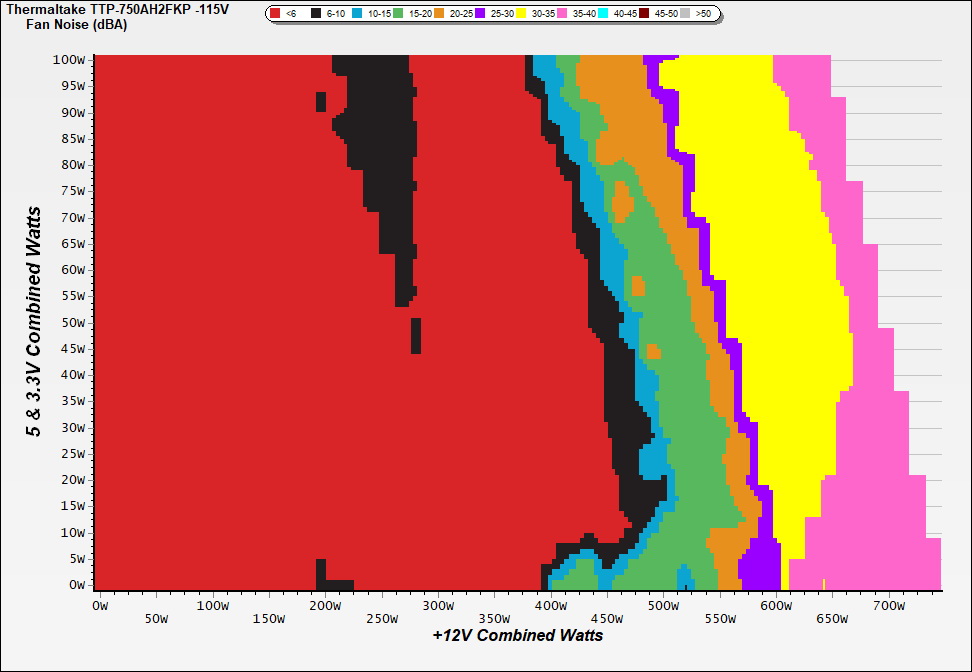
Task: Click the 700W label on horizontal axis
Action: [x=889, y=605]
